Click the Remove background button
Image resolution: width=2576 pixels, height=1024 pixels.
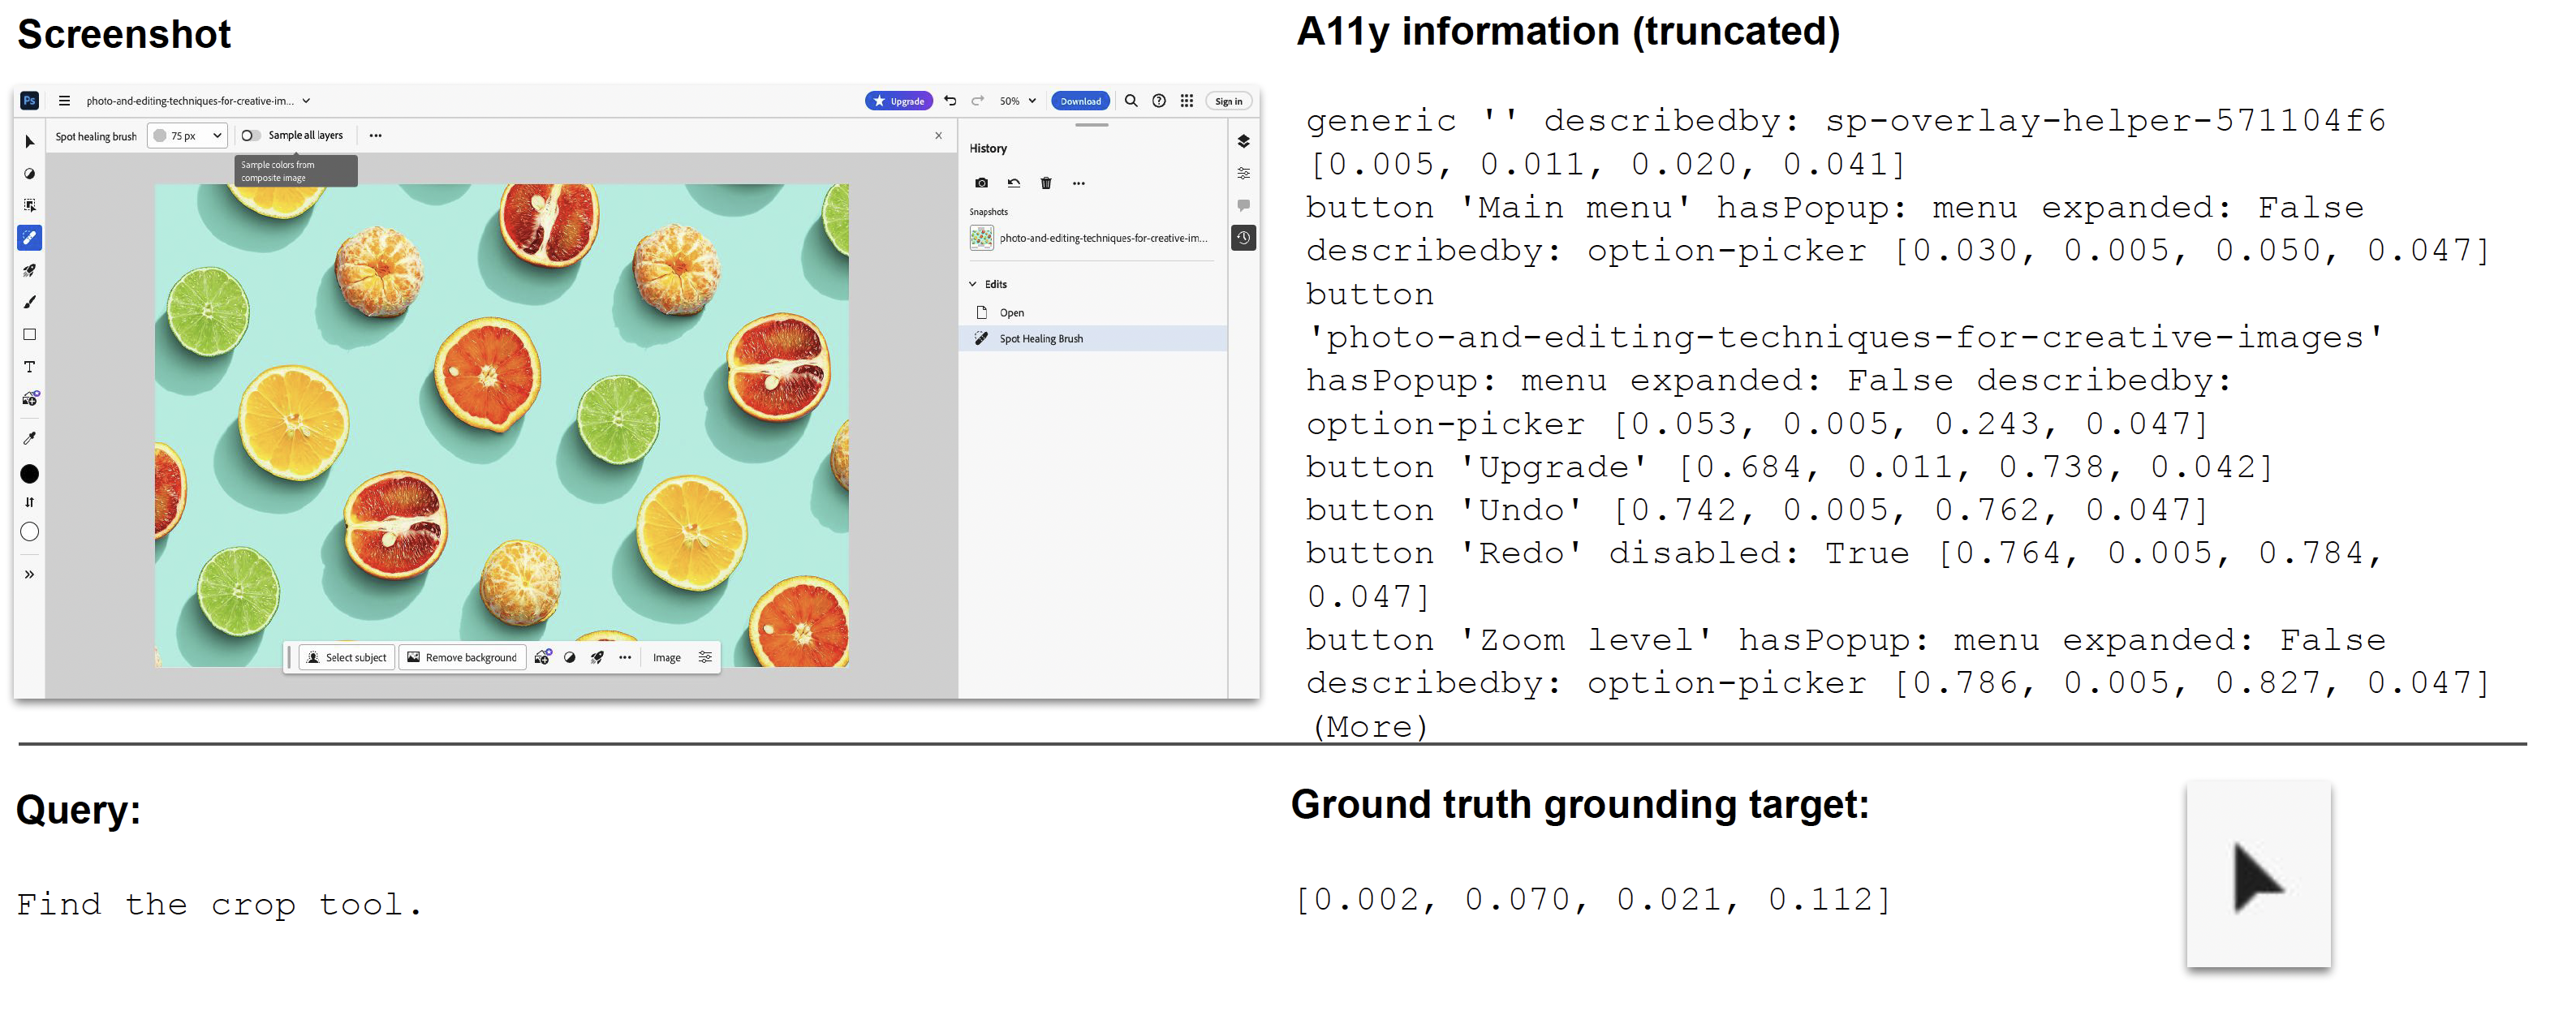click(461, 657)
